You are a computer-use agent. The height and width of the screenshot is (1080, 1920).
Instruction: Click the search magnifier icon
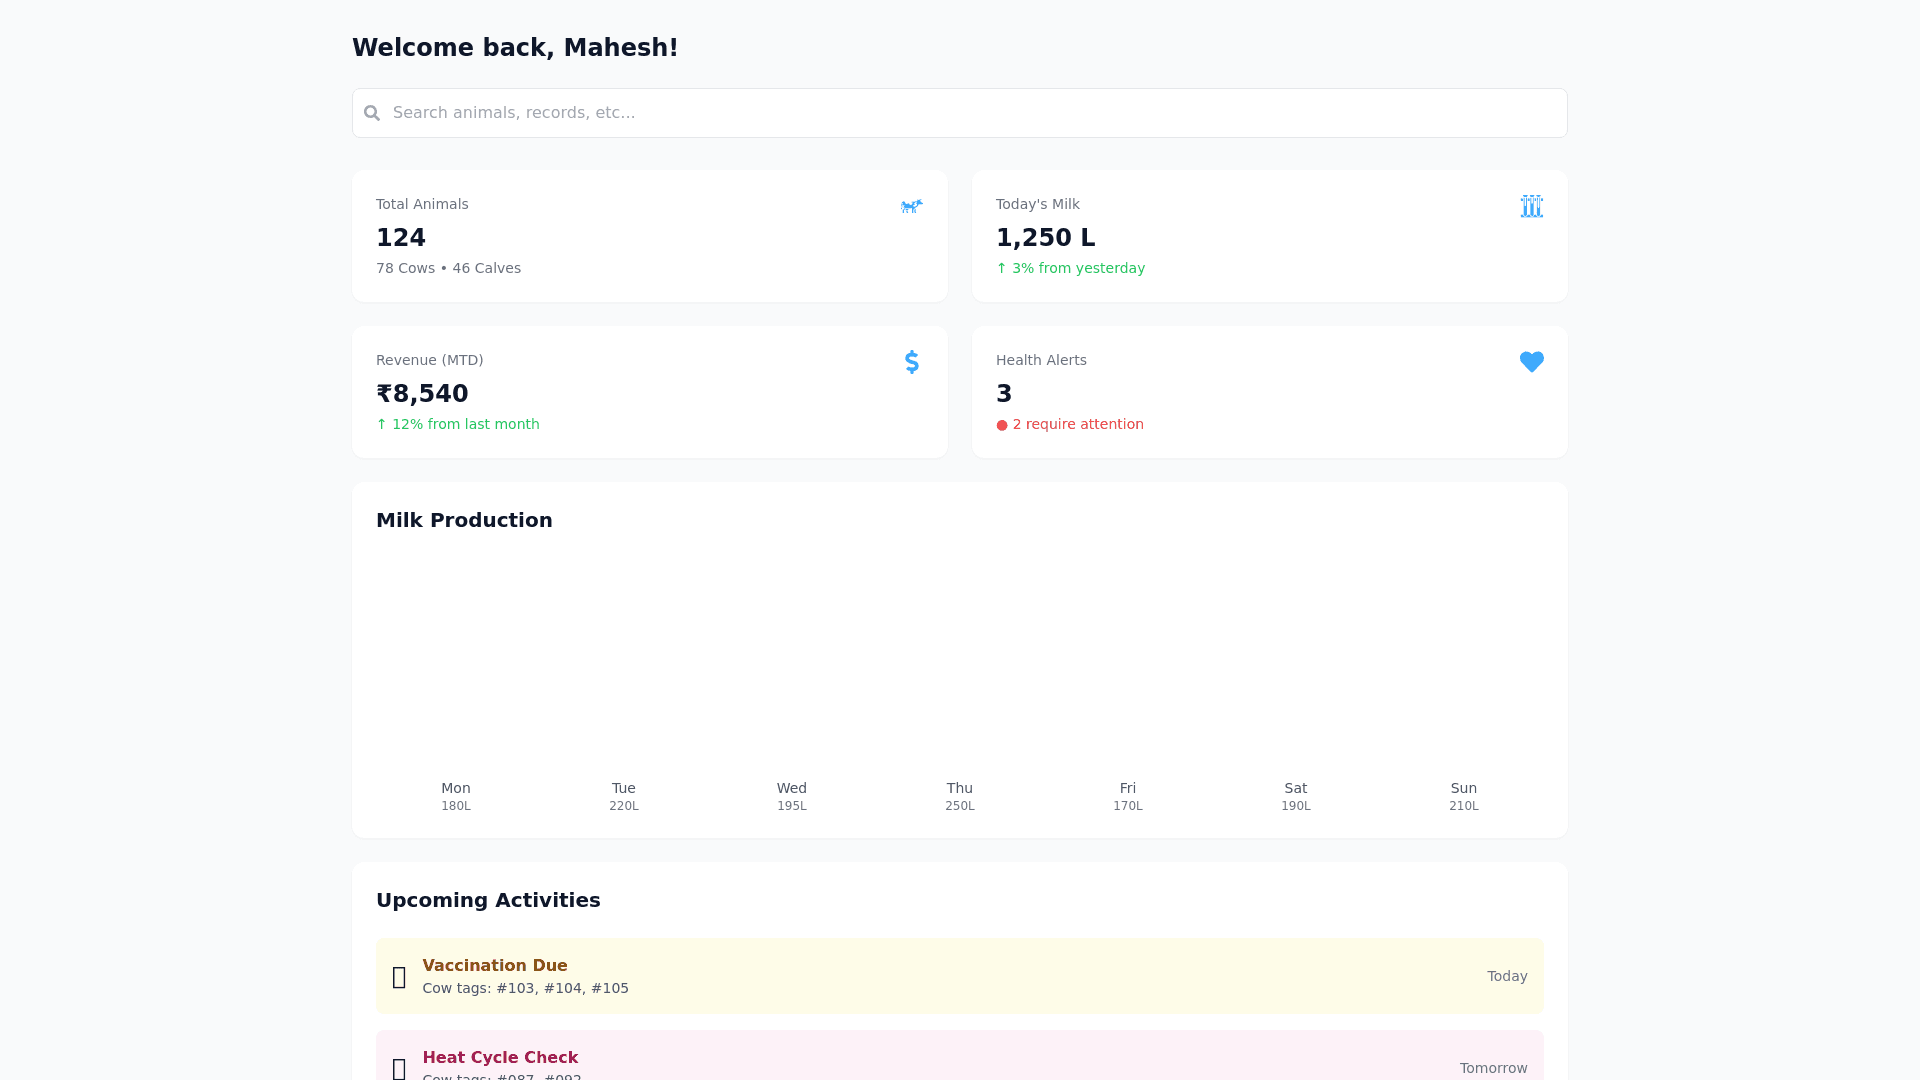(372, 113)
